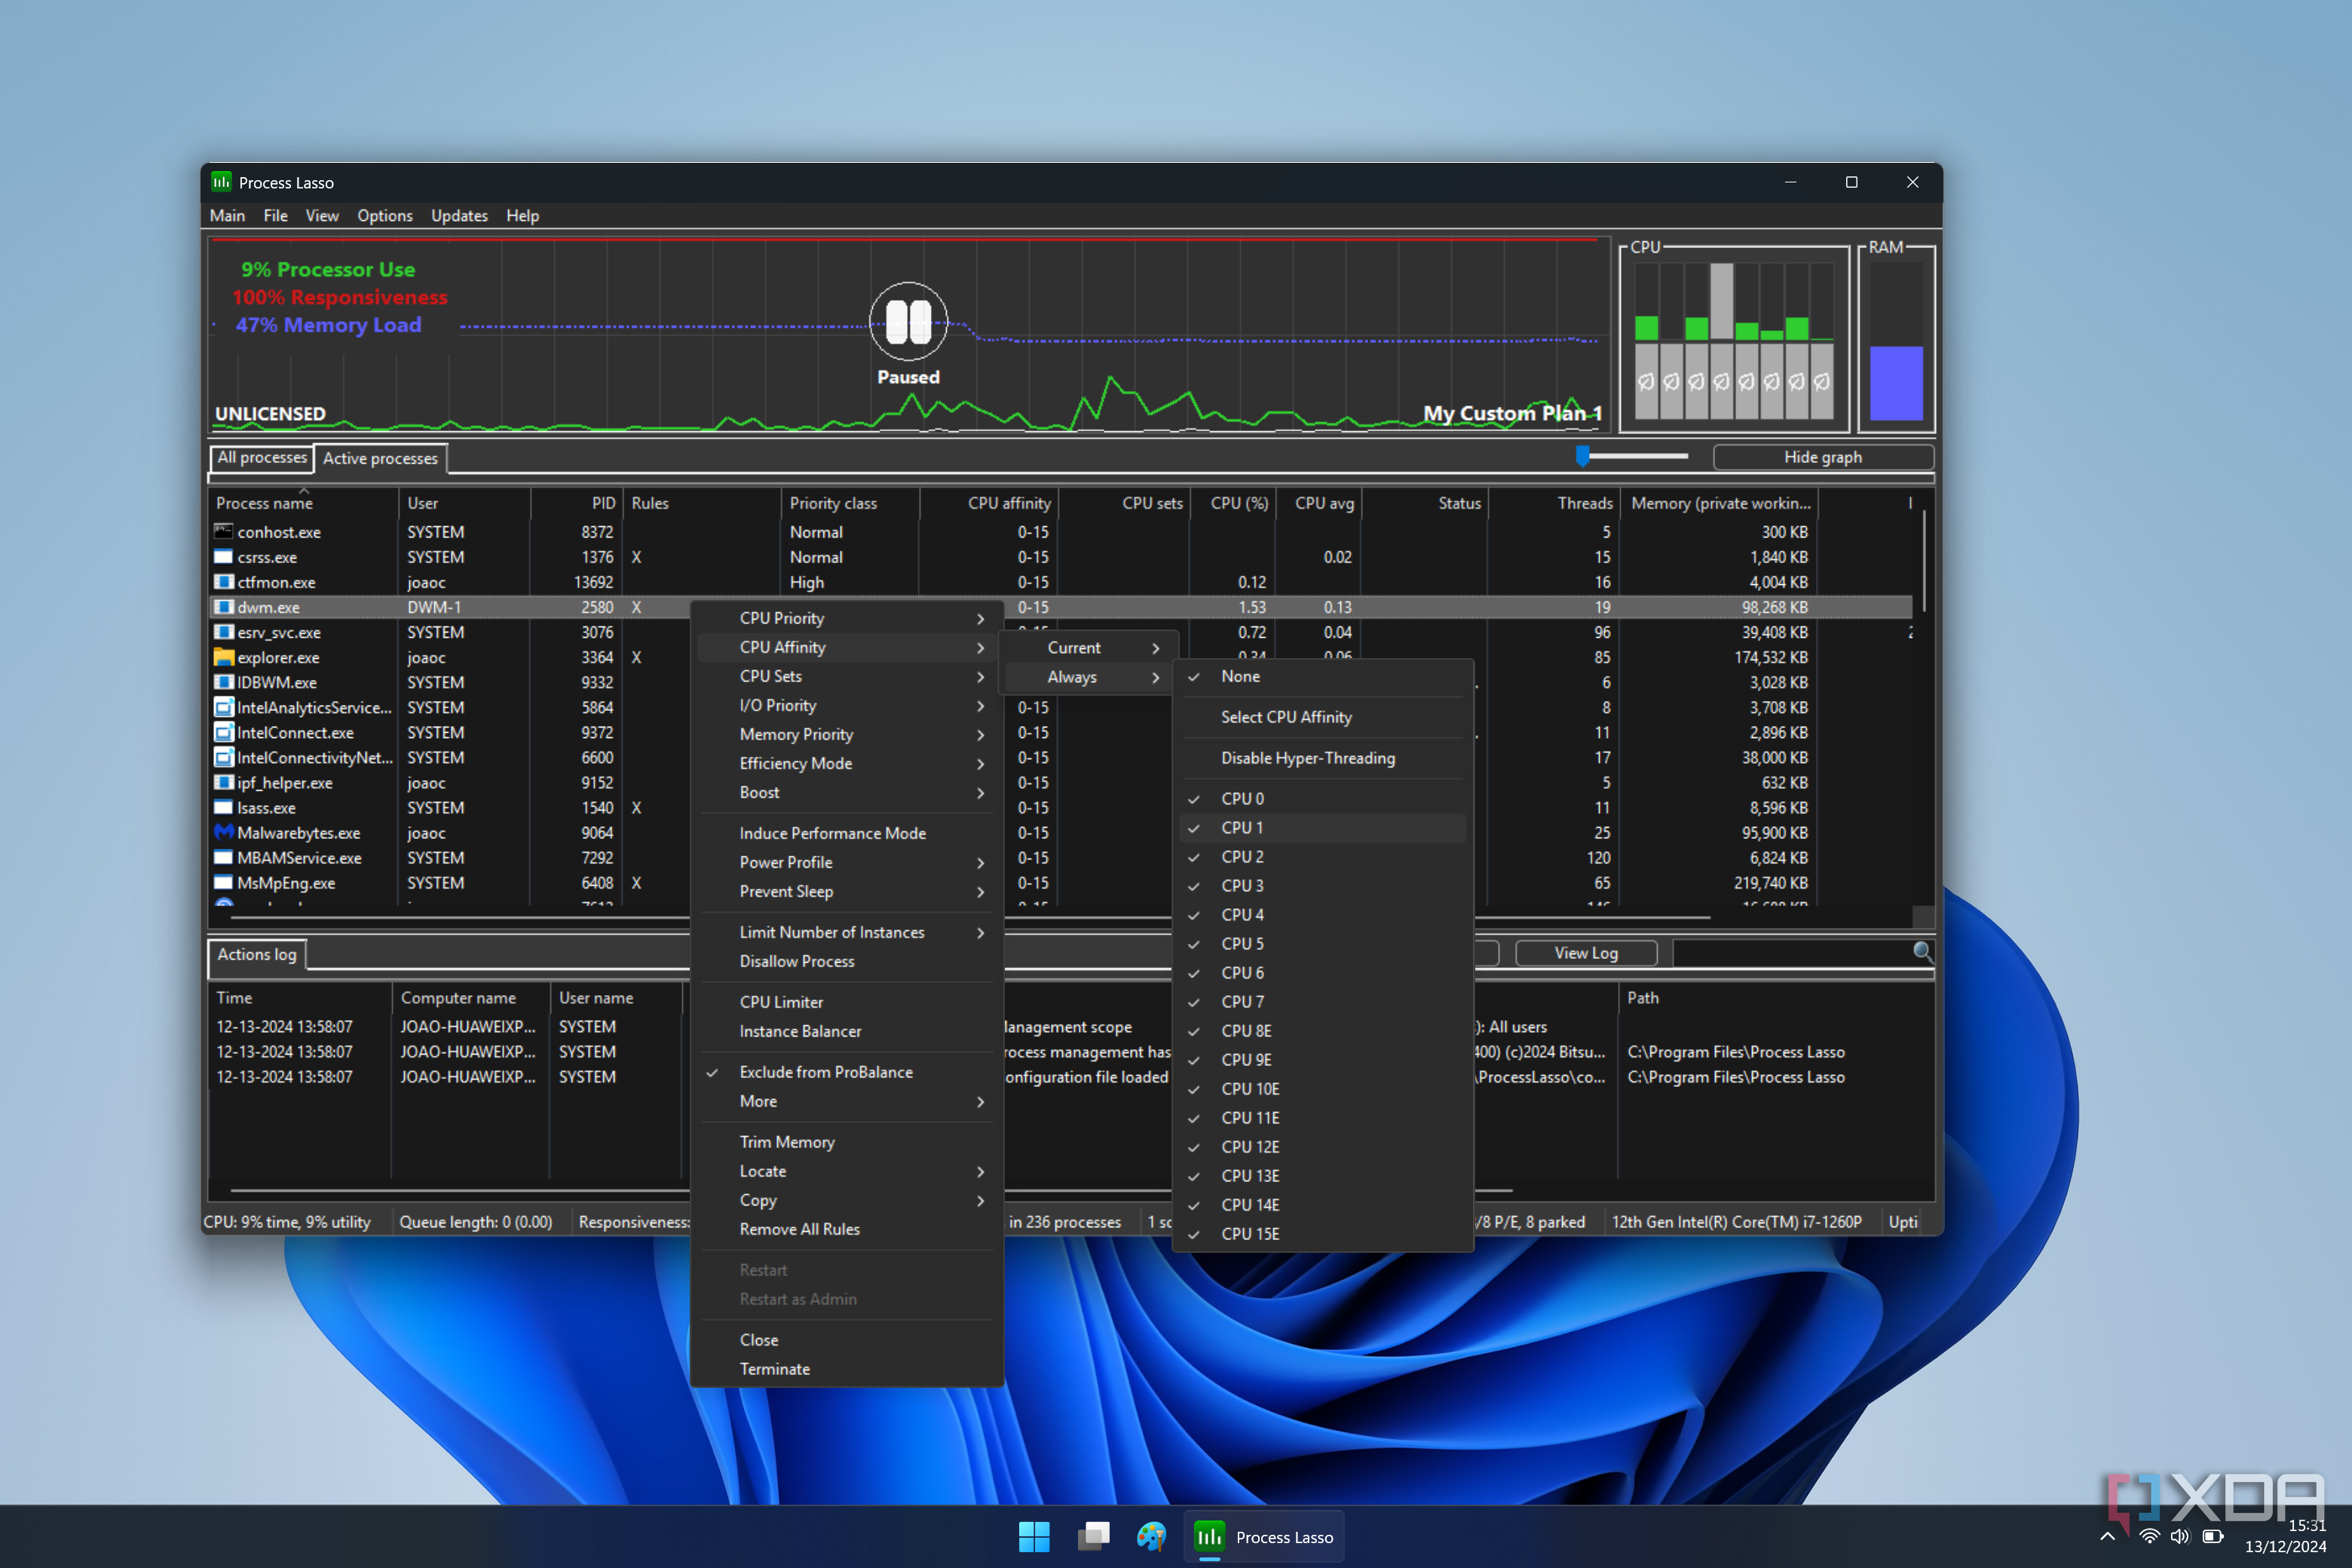Click the explorer.exe folder icon
The image size is (2352, 1568).
coord(223,657)
